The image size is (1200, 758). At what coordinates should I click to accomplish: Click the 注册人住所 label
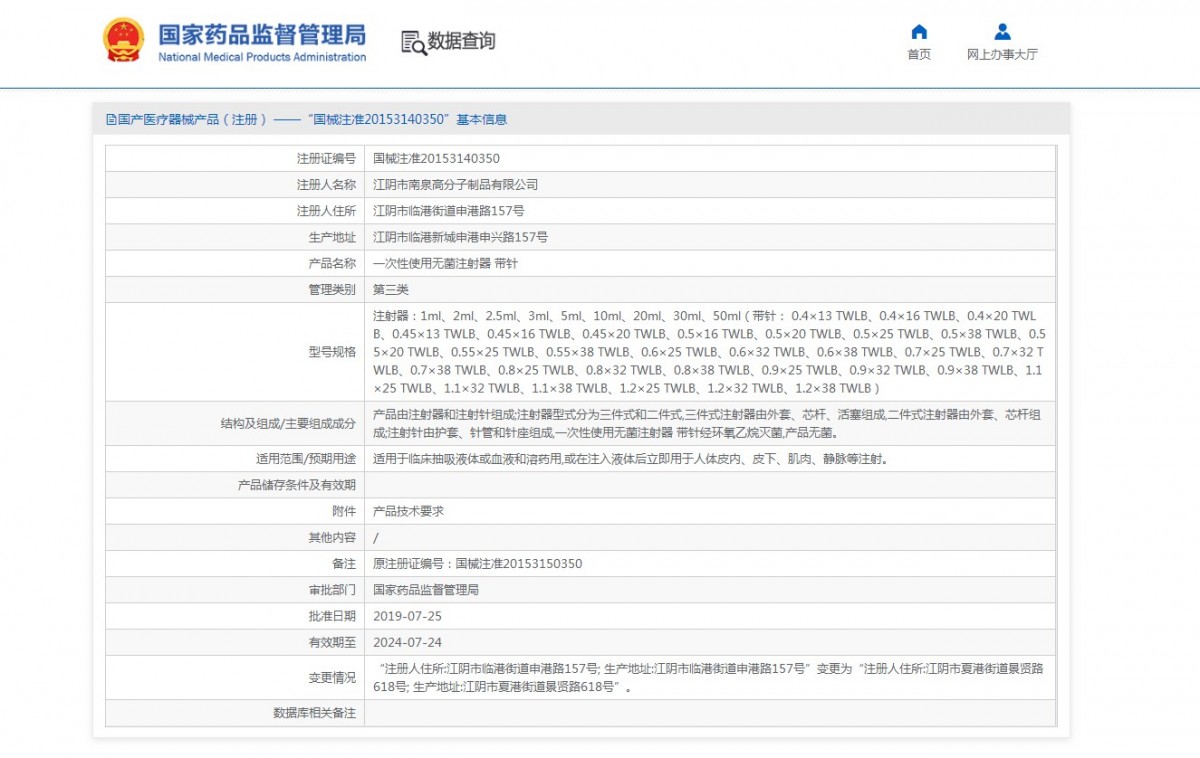(326, 211)
